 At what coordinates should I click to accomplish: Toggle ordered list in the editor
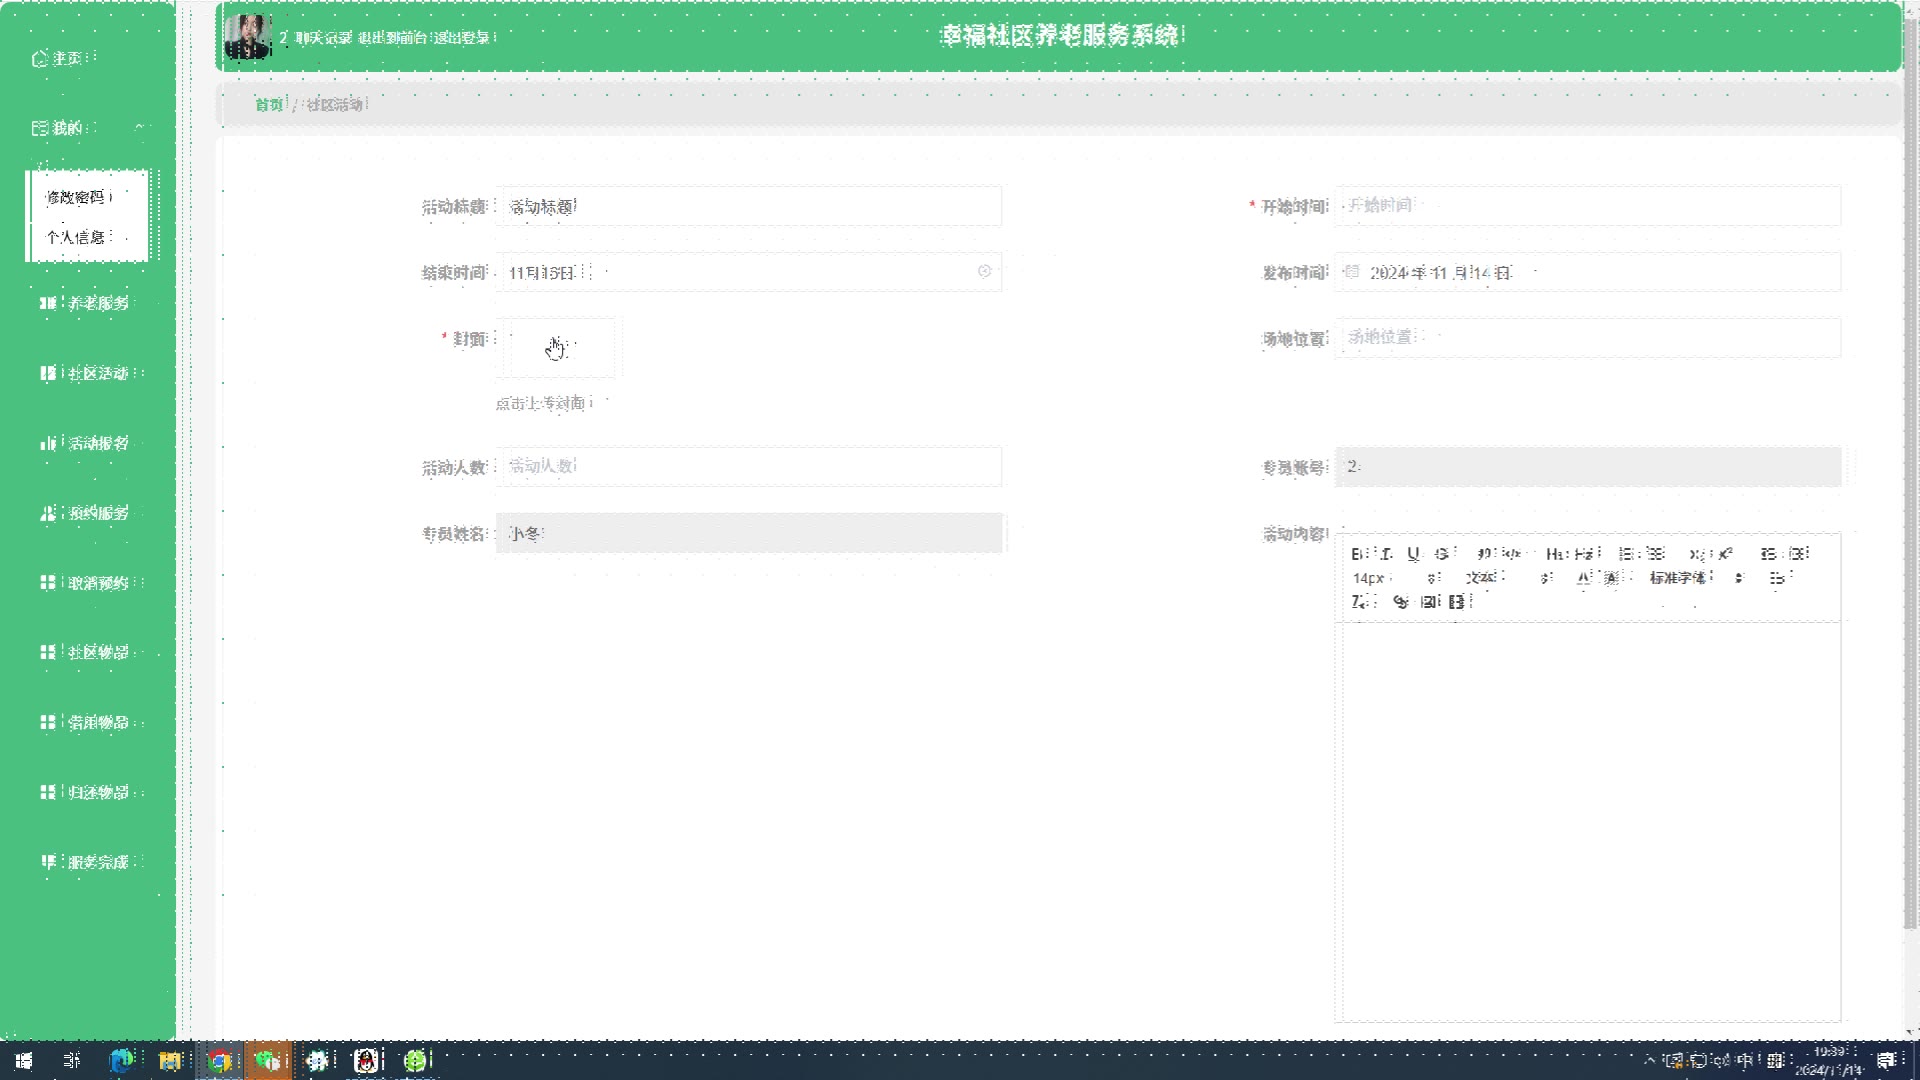(x=1627, y=554)
